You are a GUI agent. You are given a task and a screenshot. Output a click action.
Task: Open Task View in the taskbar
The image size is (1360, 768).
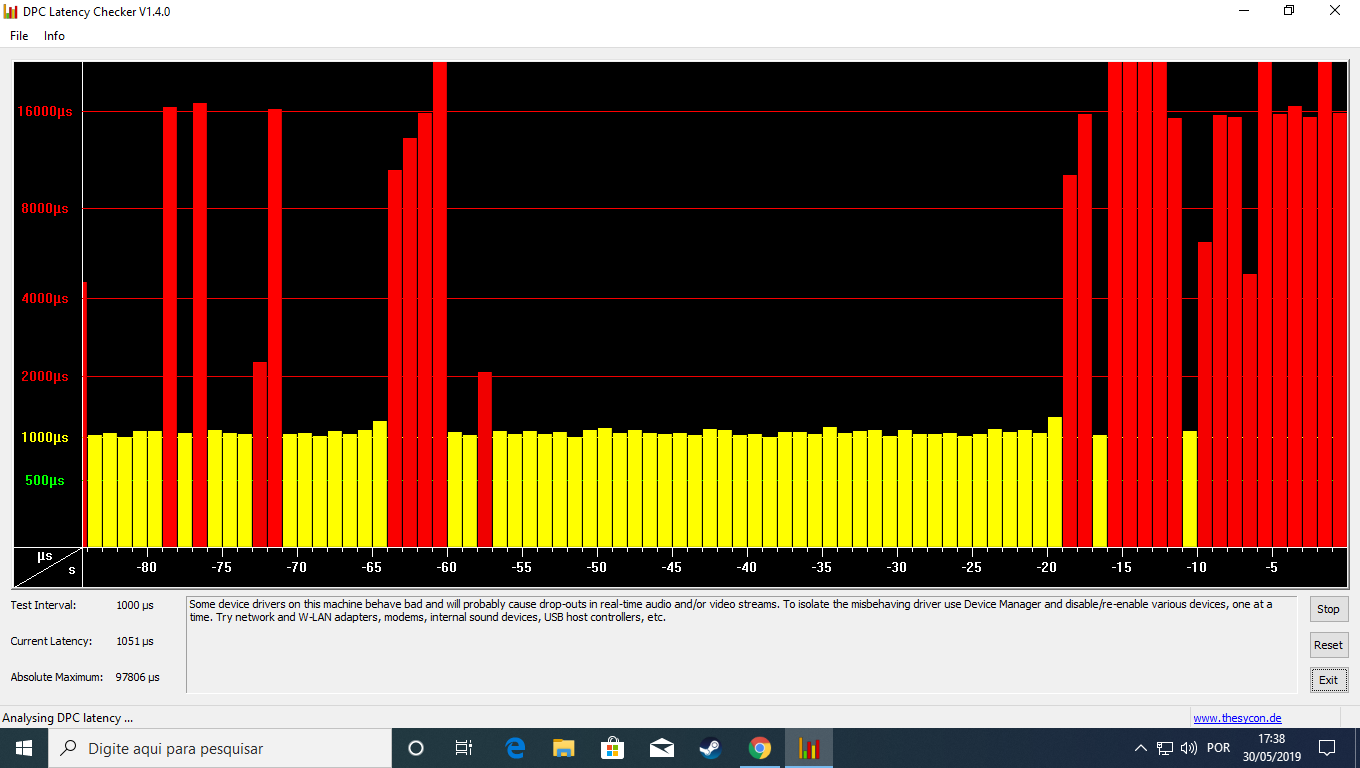point(464,748)
